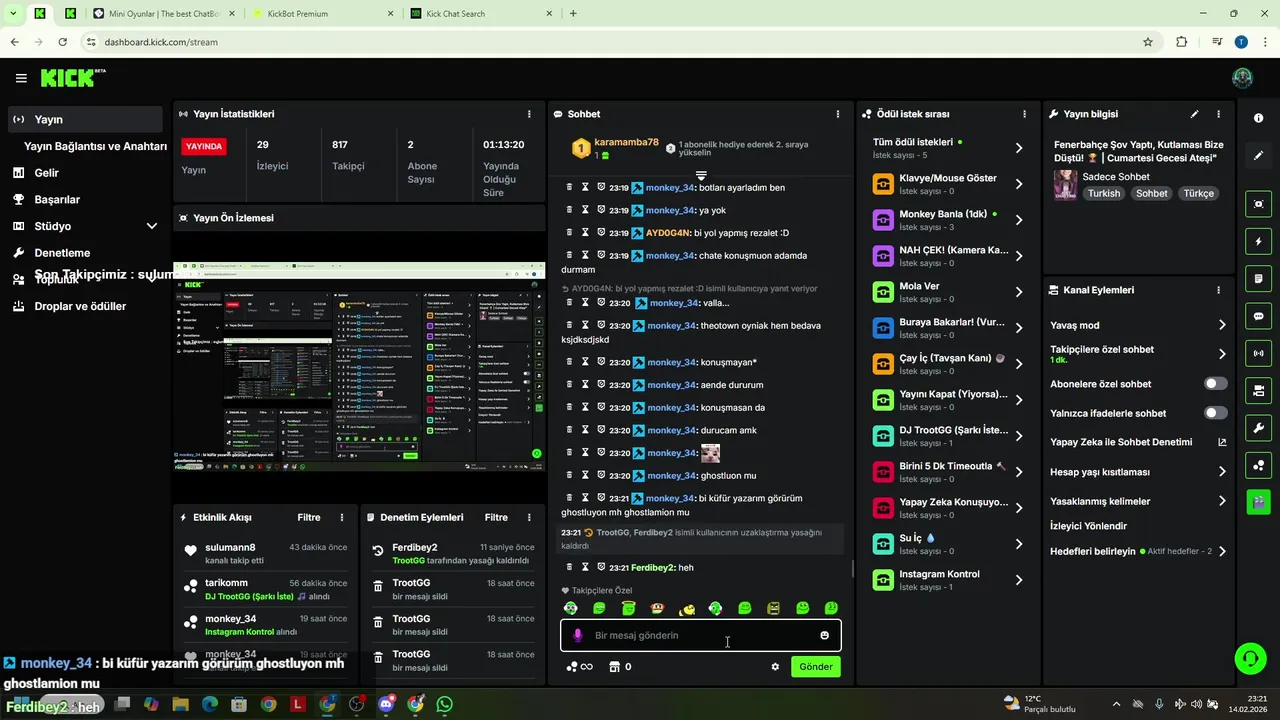Click the wrench widget icon in the right sidebar
The image size is (1280, 720).
(1258, 428)
